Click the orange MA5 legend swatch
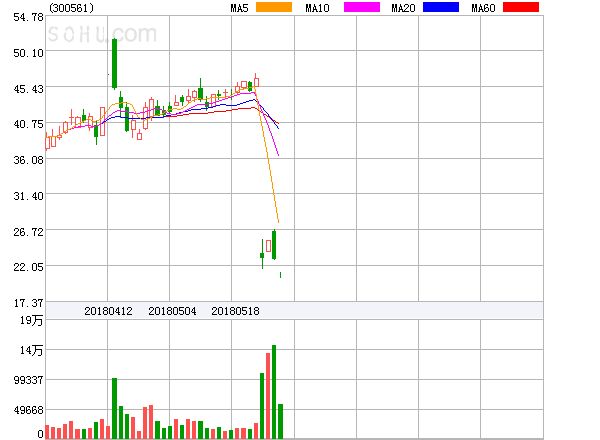The image size is (600, 440). pyautogui.click(x=274, y=7)
